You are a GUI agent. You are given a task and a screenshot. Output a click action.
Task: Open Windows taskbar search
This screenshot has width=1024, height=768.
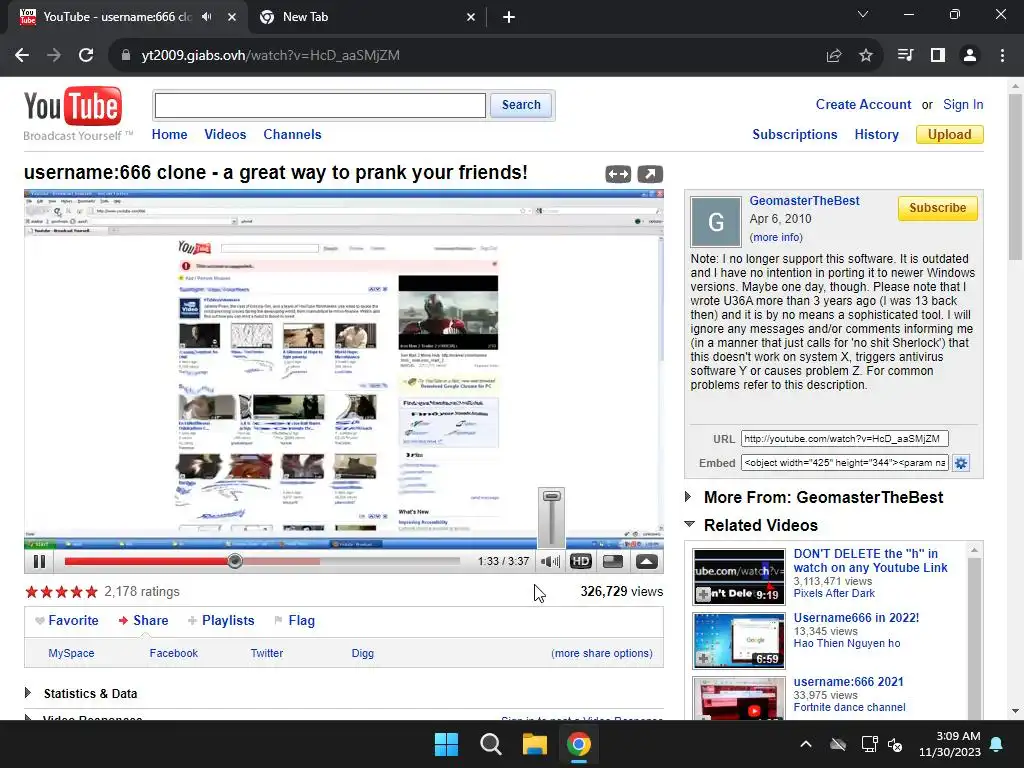coord(490,744)
